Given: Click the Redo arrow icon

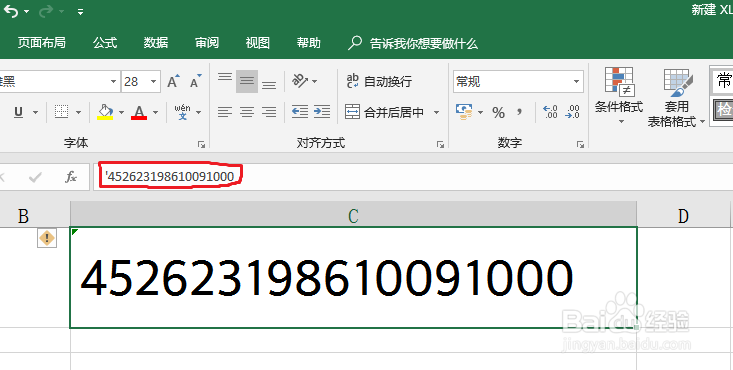Looking at the screenshot, I should 46,11.
